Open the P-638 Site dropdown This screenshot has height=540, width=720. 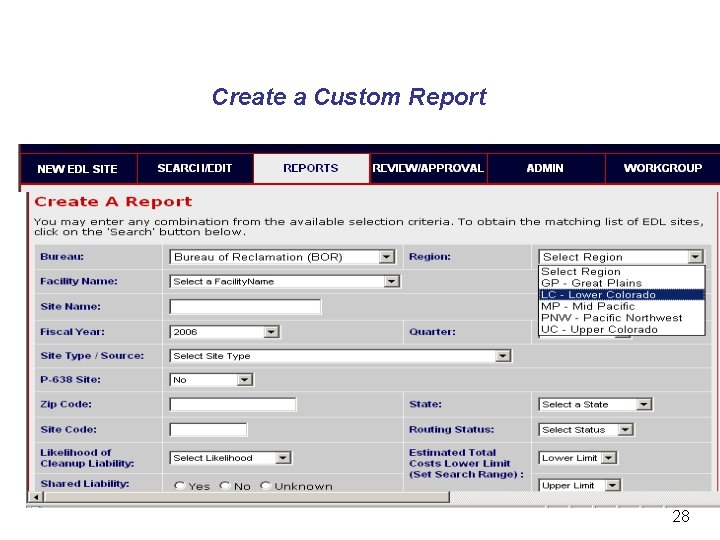click(x=211, y=380)
